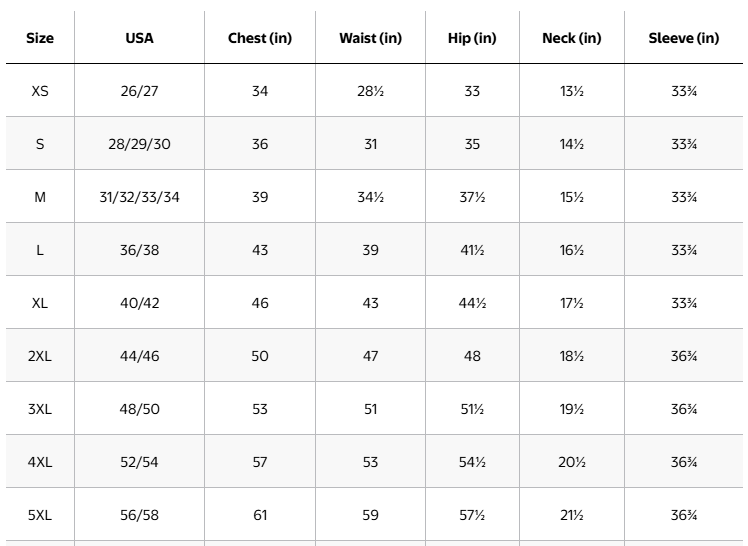The width and height of the screenshot is (748, 546).
Task: Click the S neck value 14½
Action: [x=572, y=144]
